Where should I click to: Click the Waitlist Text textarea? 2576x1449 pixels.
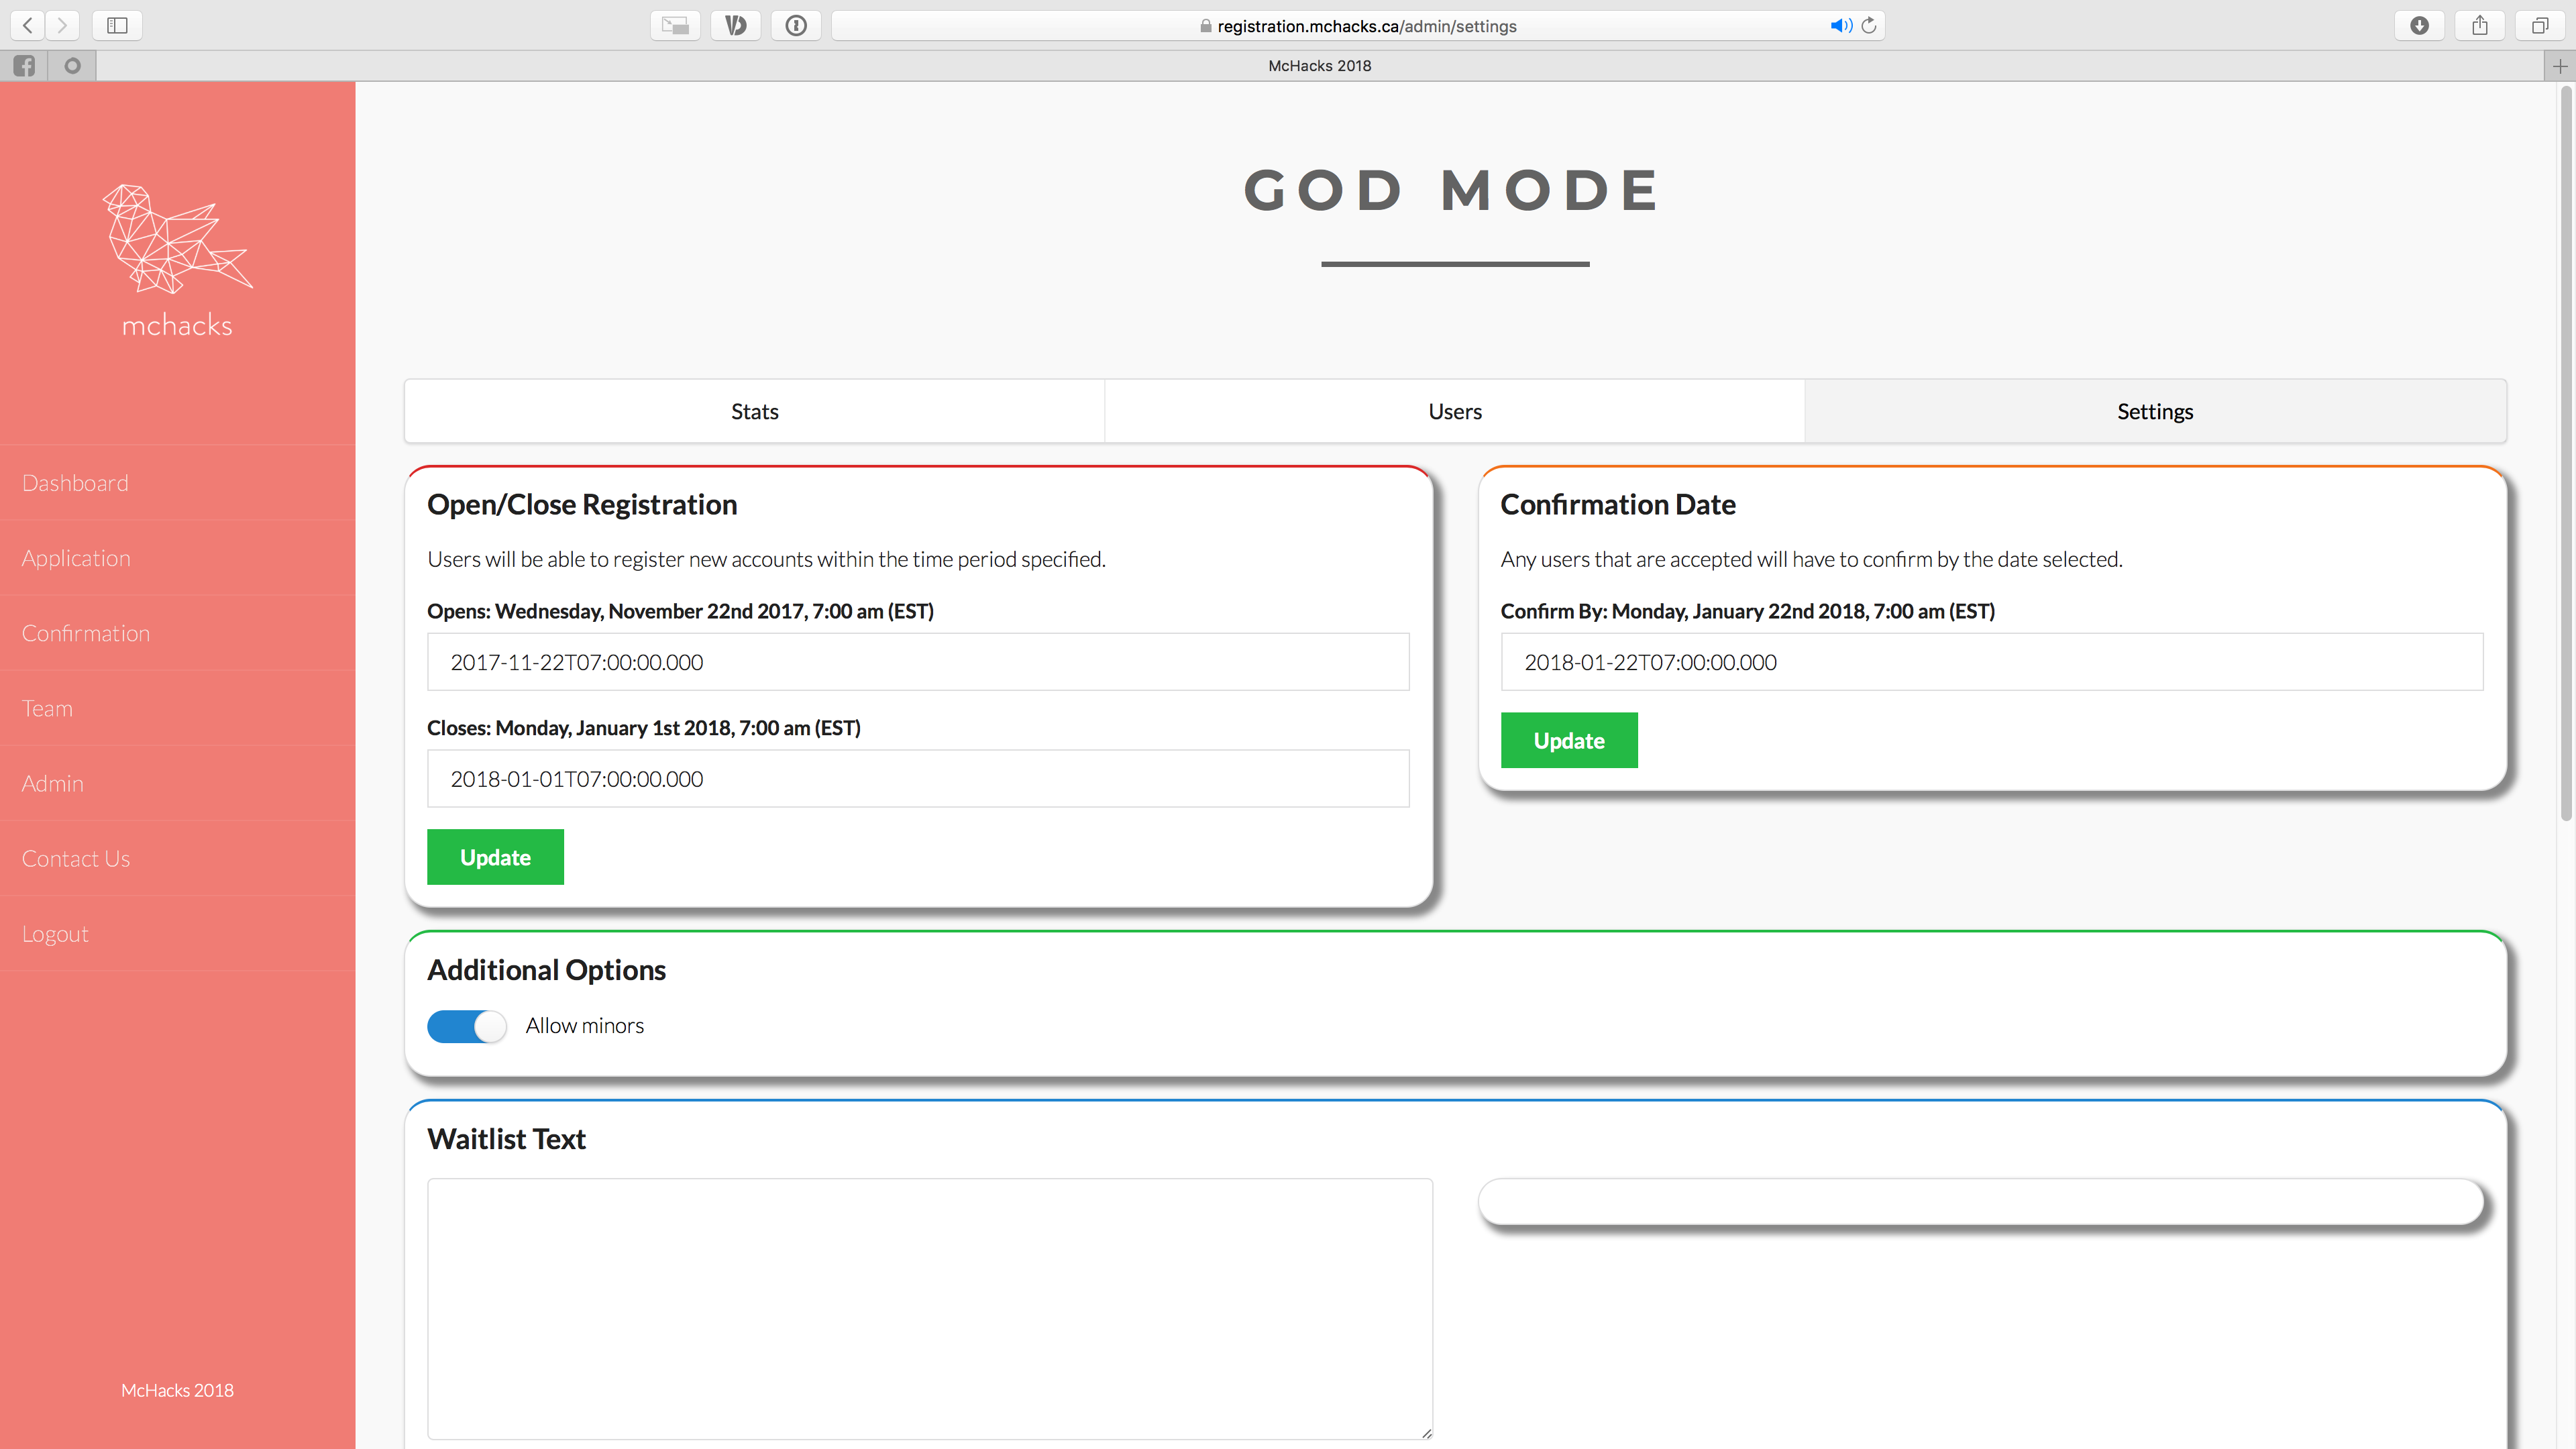[929, 1308]
